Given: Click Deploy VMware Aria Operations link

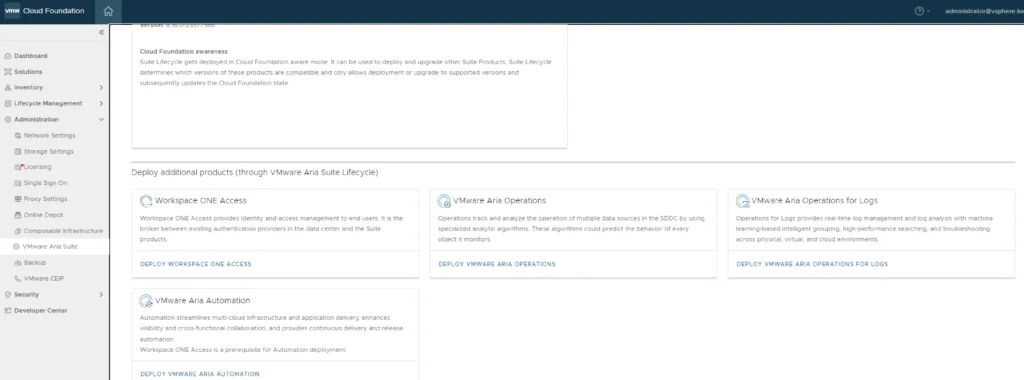Looking at the screenshot, I should (x=497, y=264).
